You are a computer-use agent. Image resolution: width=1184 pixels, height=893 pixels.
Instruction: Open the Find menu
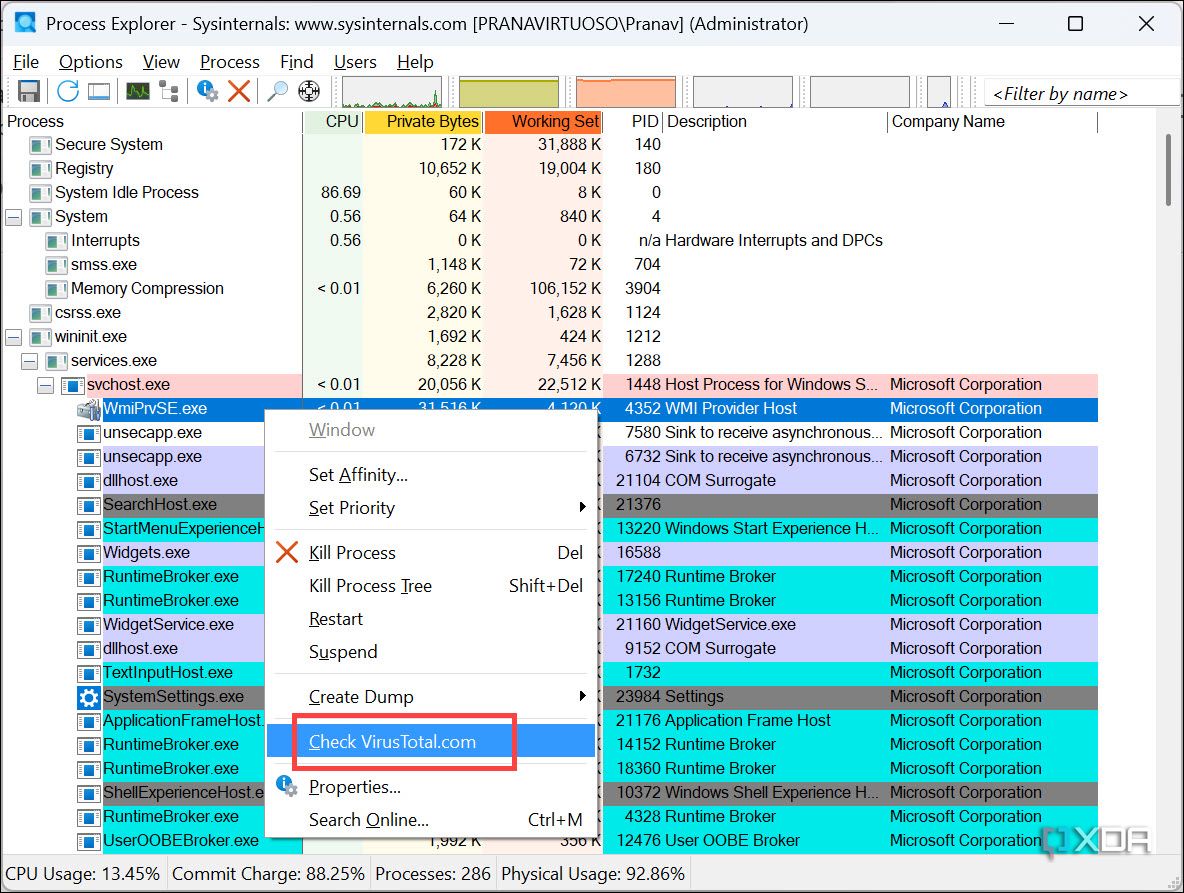pos(296,62)
